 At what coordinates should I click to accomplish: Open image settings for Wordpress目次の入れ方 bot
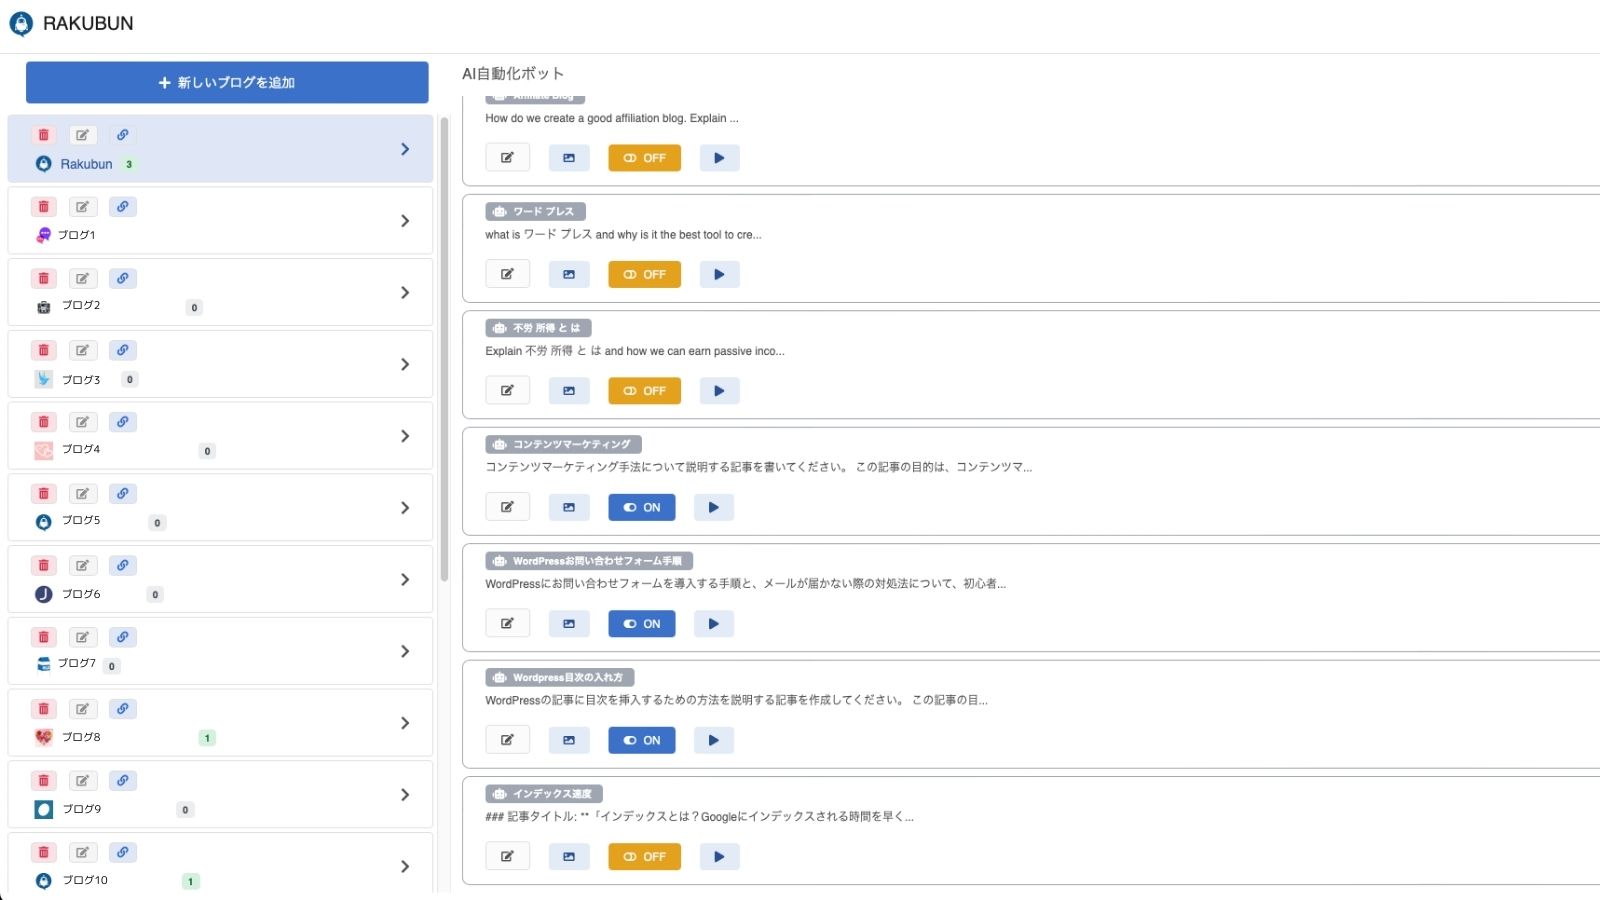pyautogui.click(x=569, y=740)
